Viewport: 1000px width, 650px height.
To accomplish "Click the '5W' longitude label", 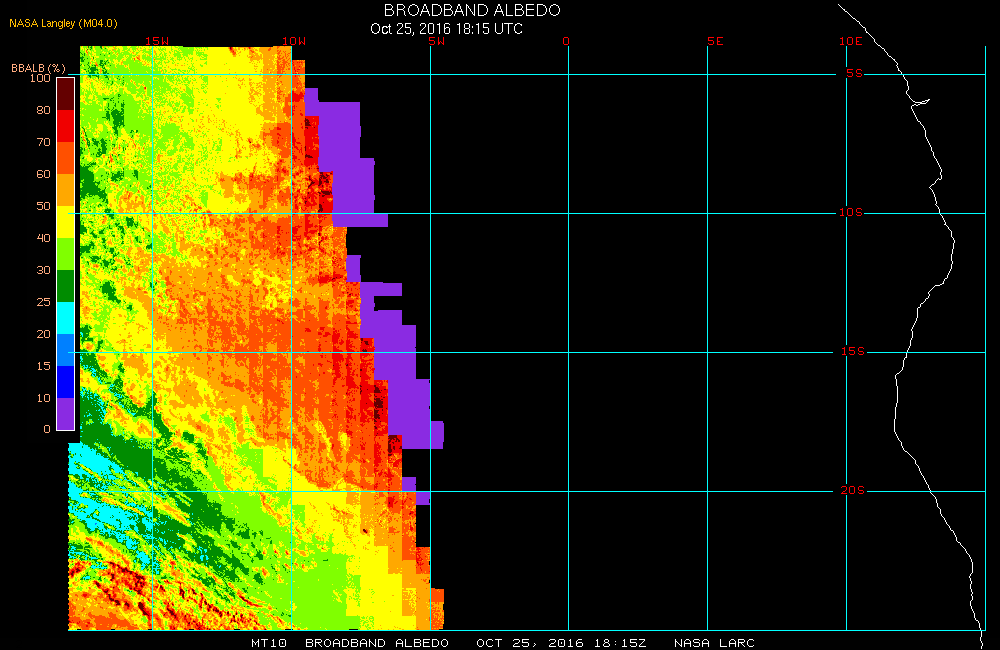I will (437, 41).
